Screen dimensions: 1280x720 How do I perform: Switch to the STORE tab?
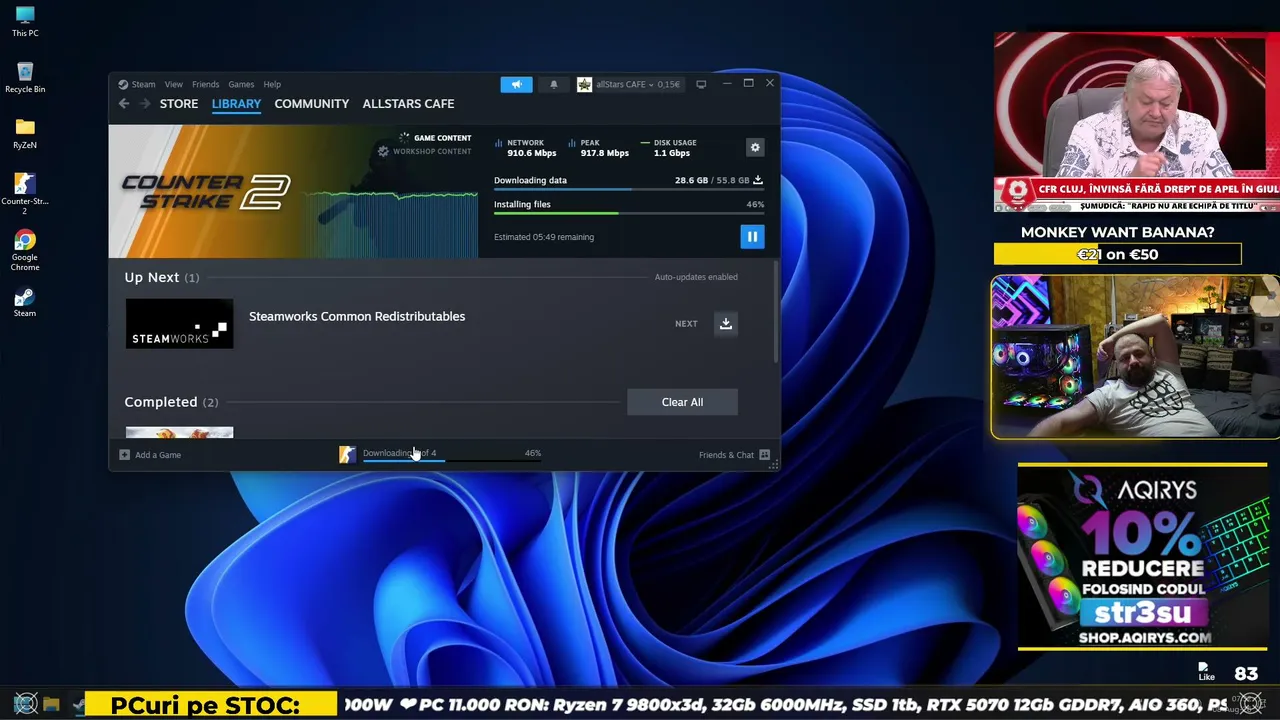pyautogui.click(x=179, y=104)
